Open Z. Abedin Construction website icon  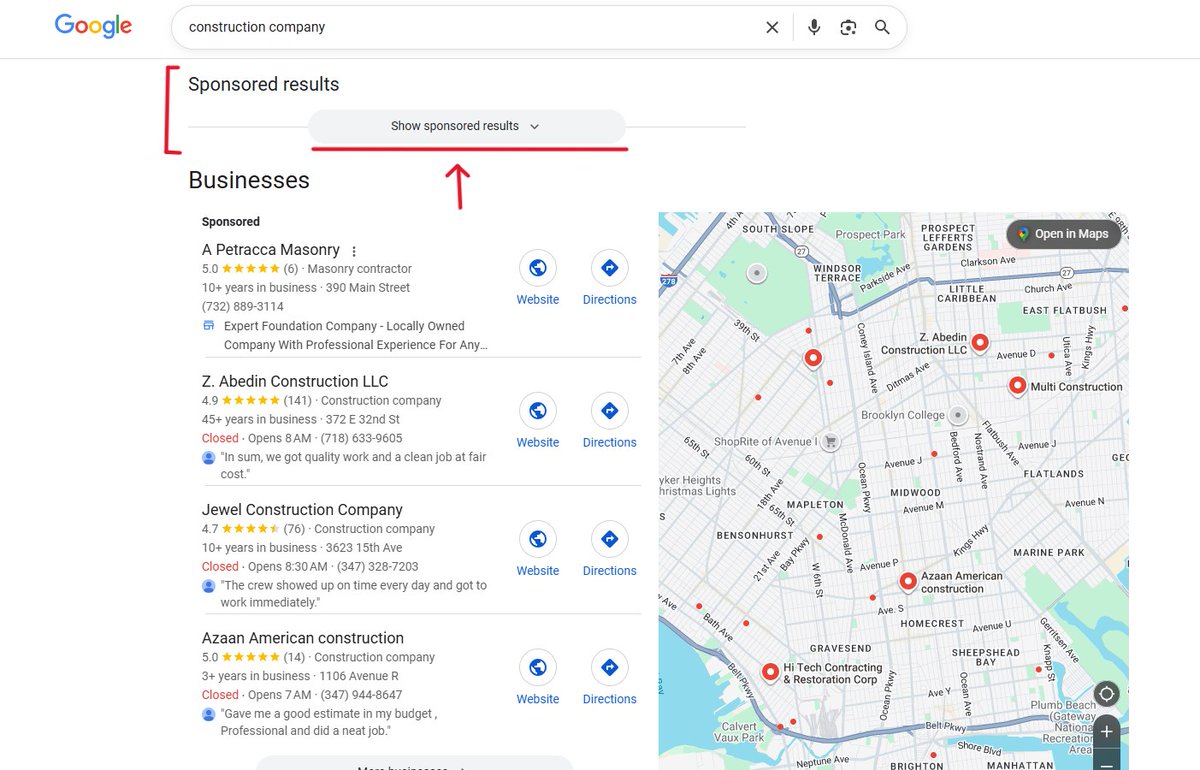click(x=538, y=411)
